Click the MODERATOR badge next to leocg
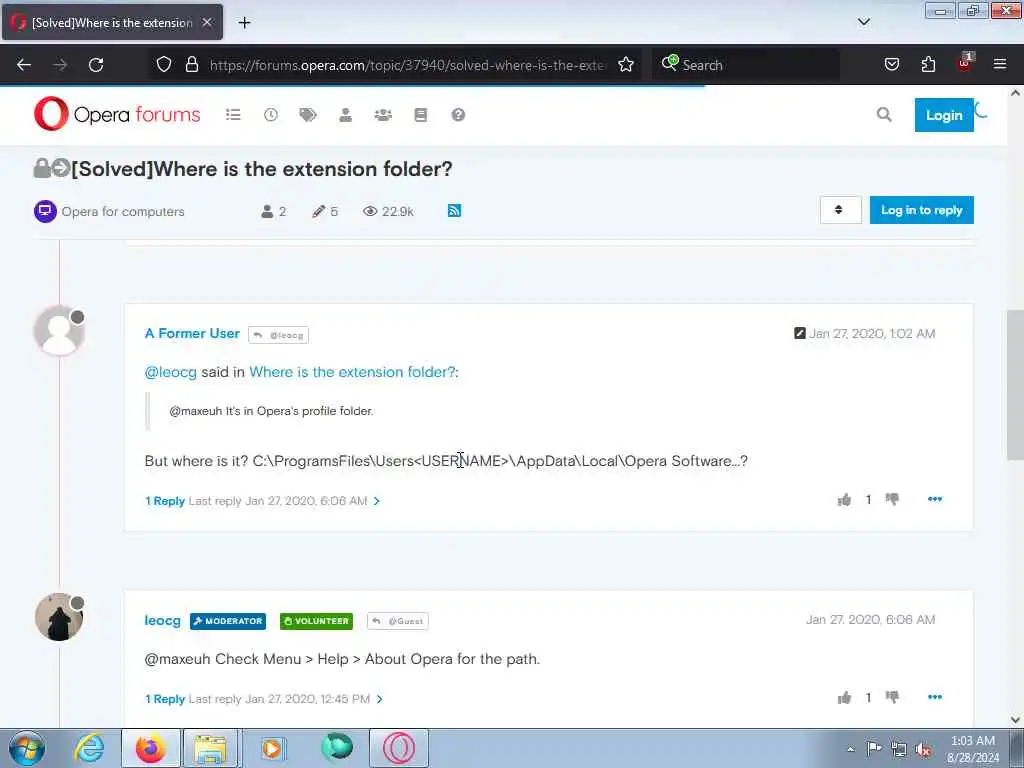This screenshot has width=1024, height=768. 228,621
